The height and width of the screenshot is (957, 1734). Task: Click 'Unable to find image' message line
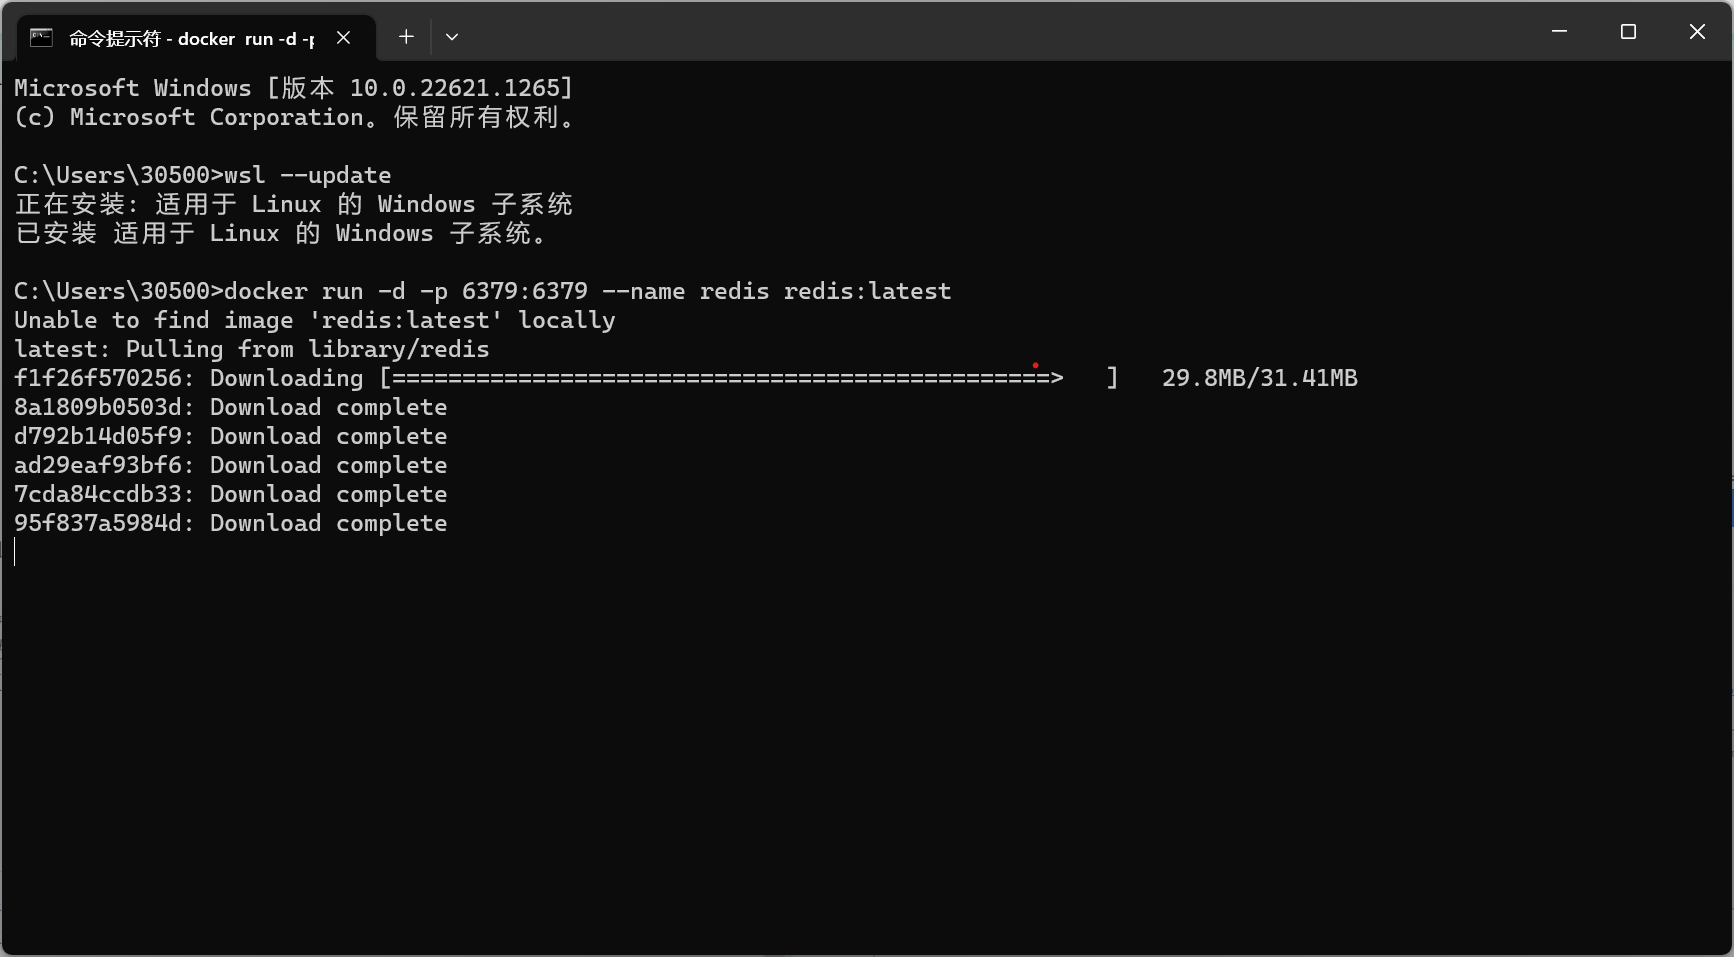tap(315, 320)
